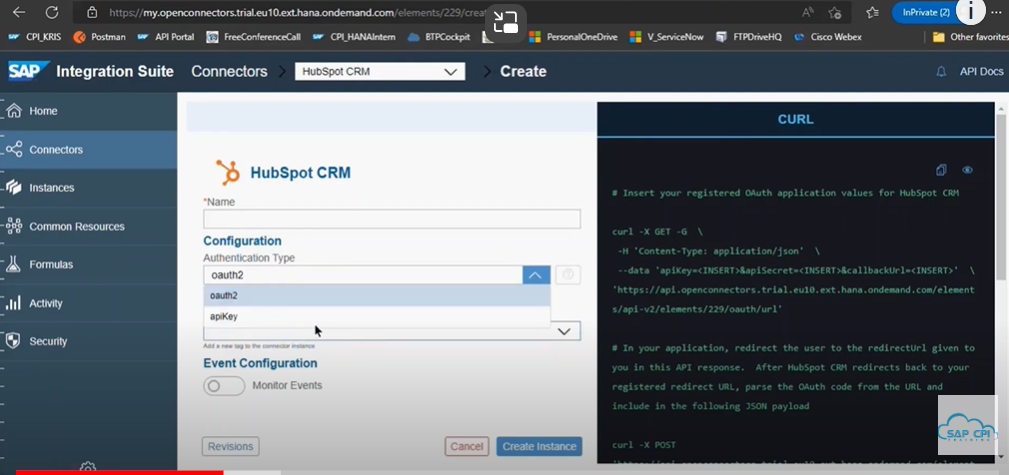Click the video info 'i' button
Viewport: 1009px width, 475px height.
point(971,11)
